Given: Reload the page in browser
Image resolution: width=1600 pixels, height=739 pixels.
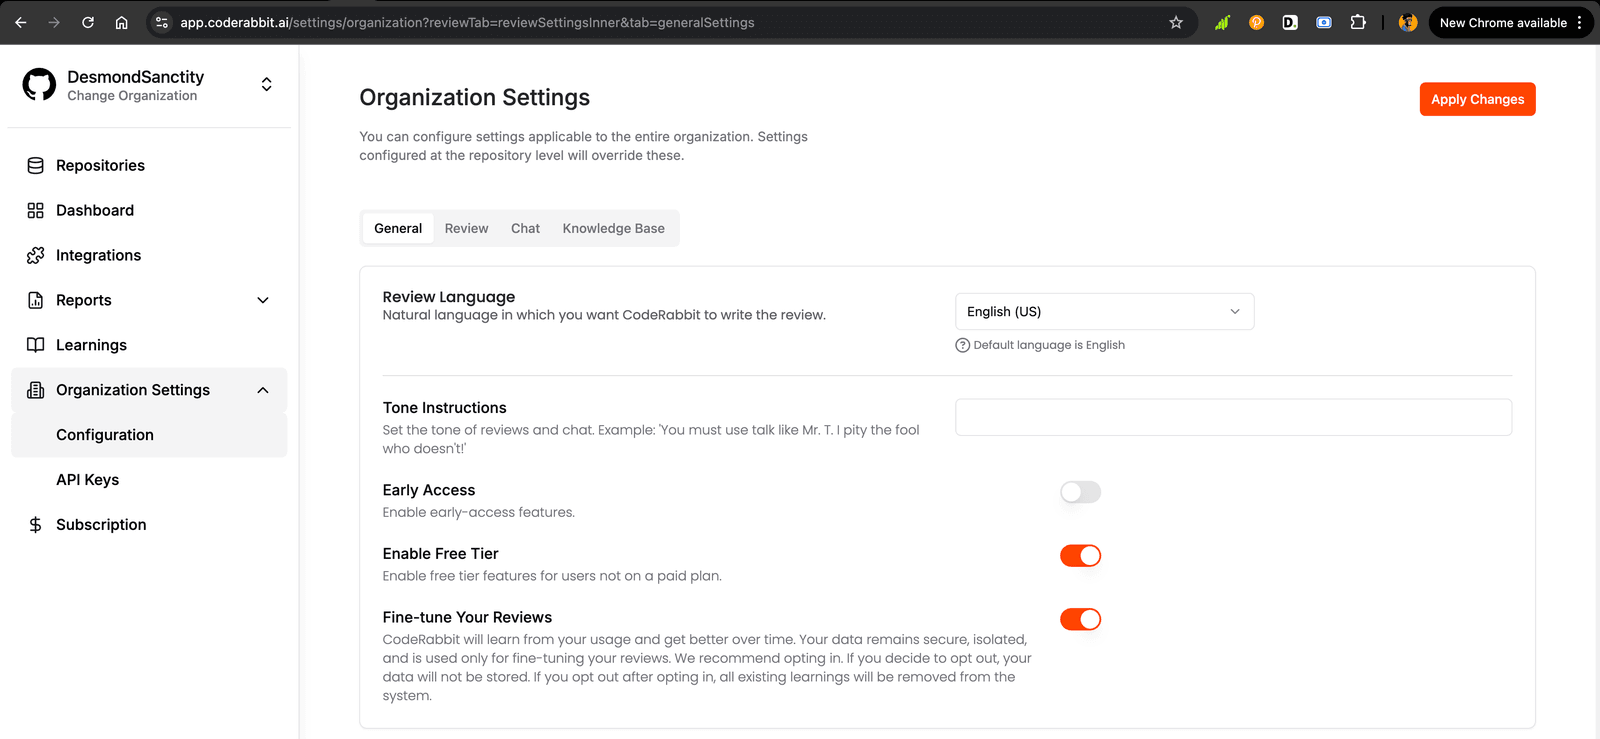Looking at the screenshot, I should point(88,23).
